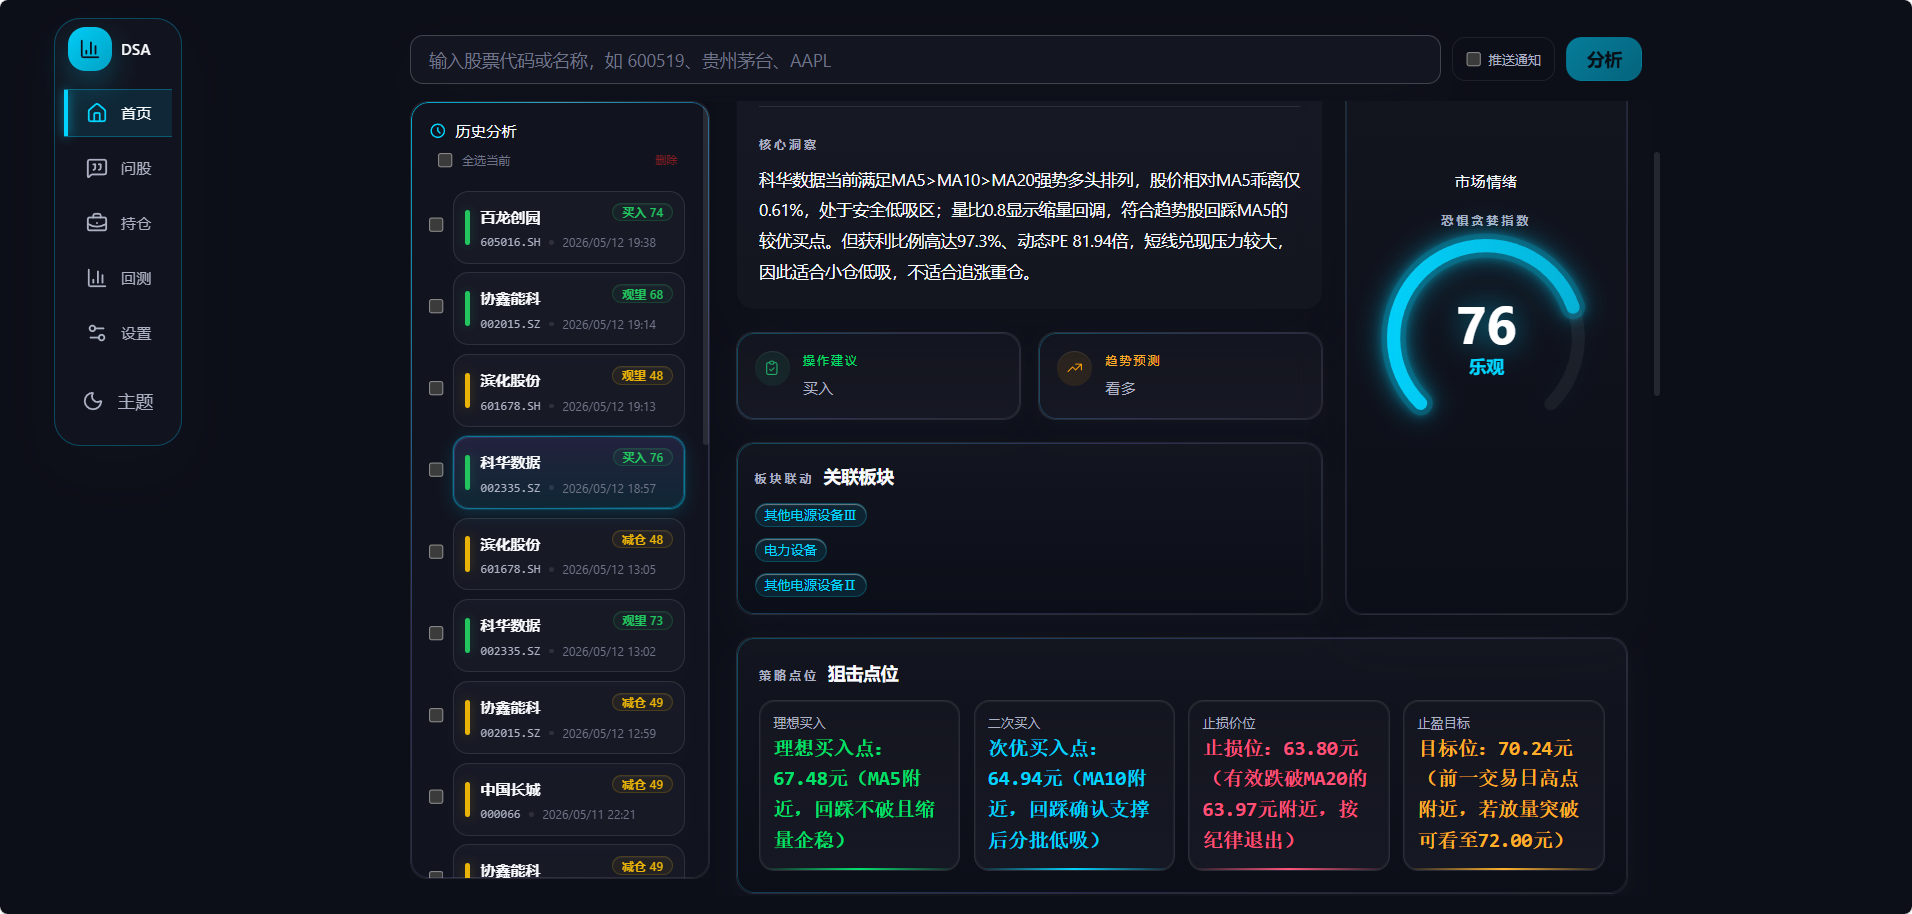Toggle the 推送通知 checkbox
The image size is (1912, 914).
tap(1473, 60)
